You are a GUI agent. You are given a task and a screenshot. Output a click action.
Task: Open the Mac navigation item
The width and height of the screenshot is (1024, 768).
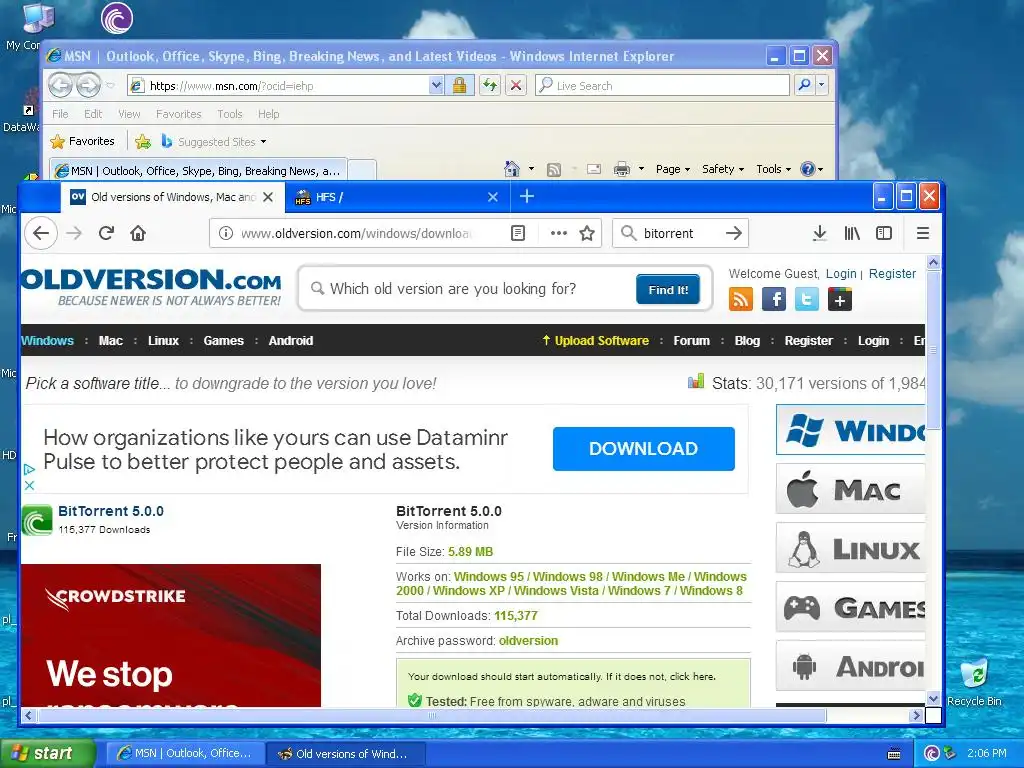[x=110, y=340]
